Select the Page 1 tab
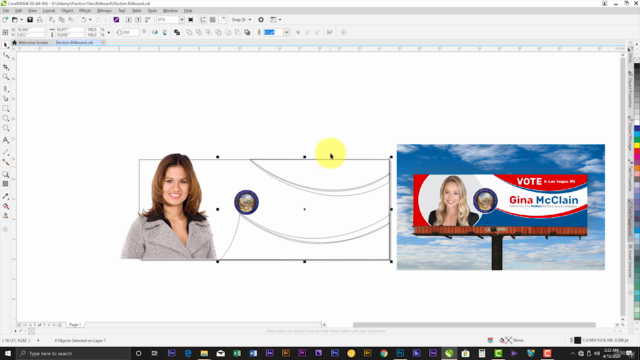 click(x=75, y=324)
